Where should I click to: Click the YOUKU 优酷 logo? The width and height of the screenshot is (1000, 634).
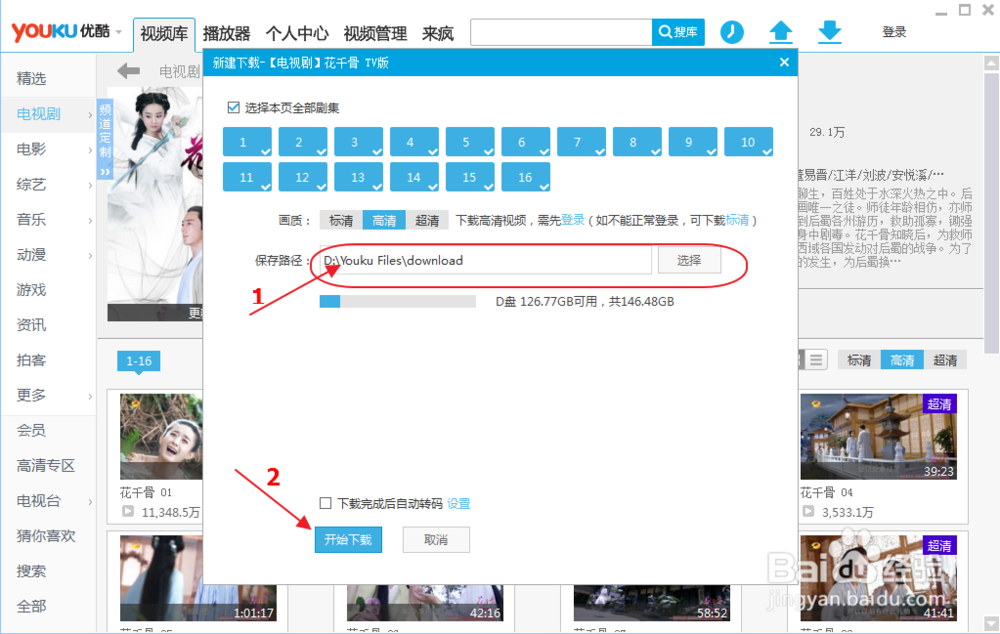tap(60, 31)
